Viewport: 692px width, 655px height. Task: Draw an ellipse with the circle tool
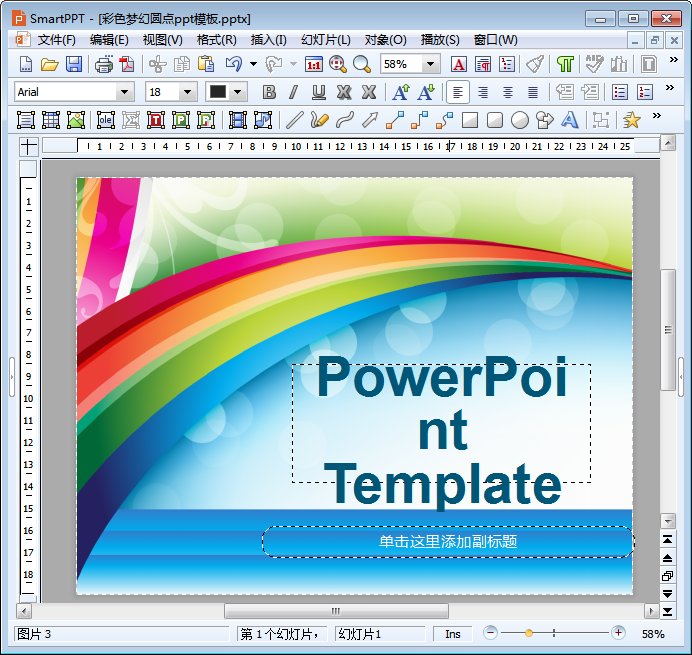click(520, 120)
